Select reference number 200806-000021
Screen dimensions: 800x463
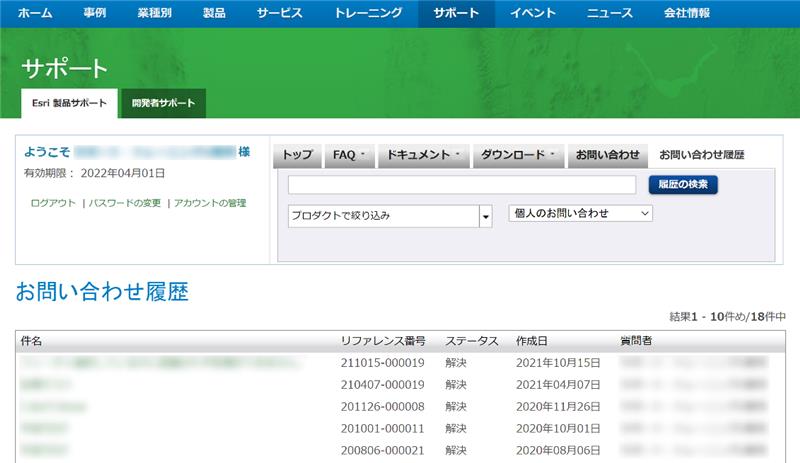(383, 451)
